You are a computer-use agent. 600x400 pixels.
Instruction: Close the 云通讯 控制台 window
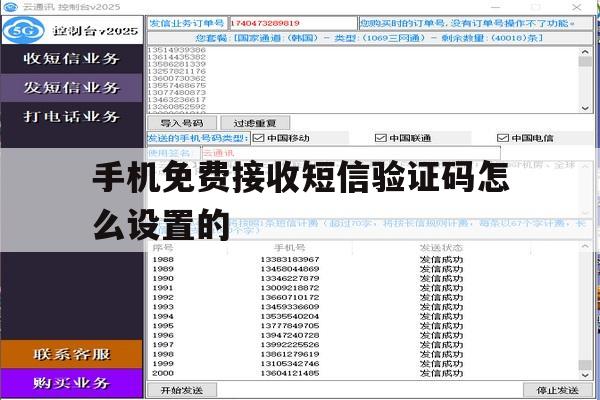click(x=577, y=7)
